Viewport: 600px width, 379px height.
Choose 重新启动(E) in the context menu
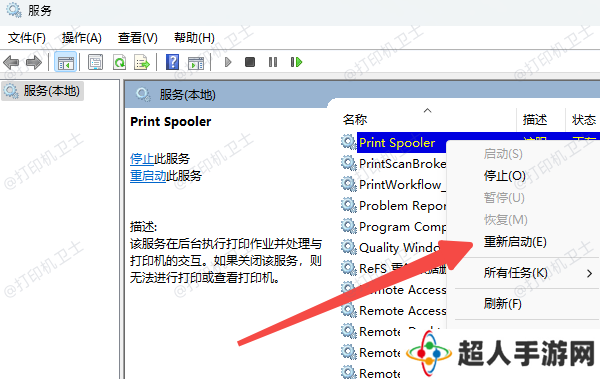point(515,242)
